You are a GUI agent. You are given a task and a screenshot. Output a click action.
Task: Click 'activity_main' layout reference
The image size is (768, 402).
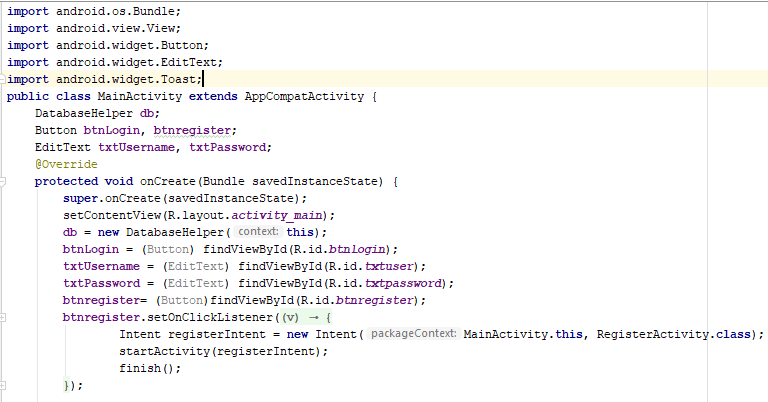276,215
